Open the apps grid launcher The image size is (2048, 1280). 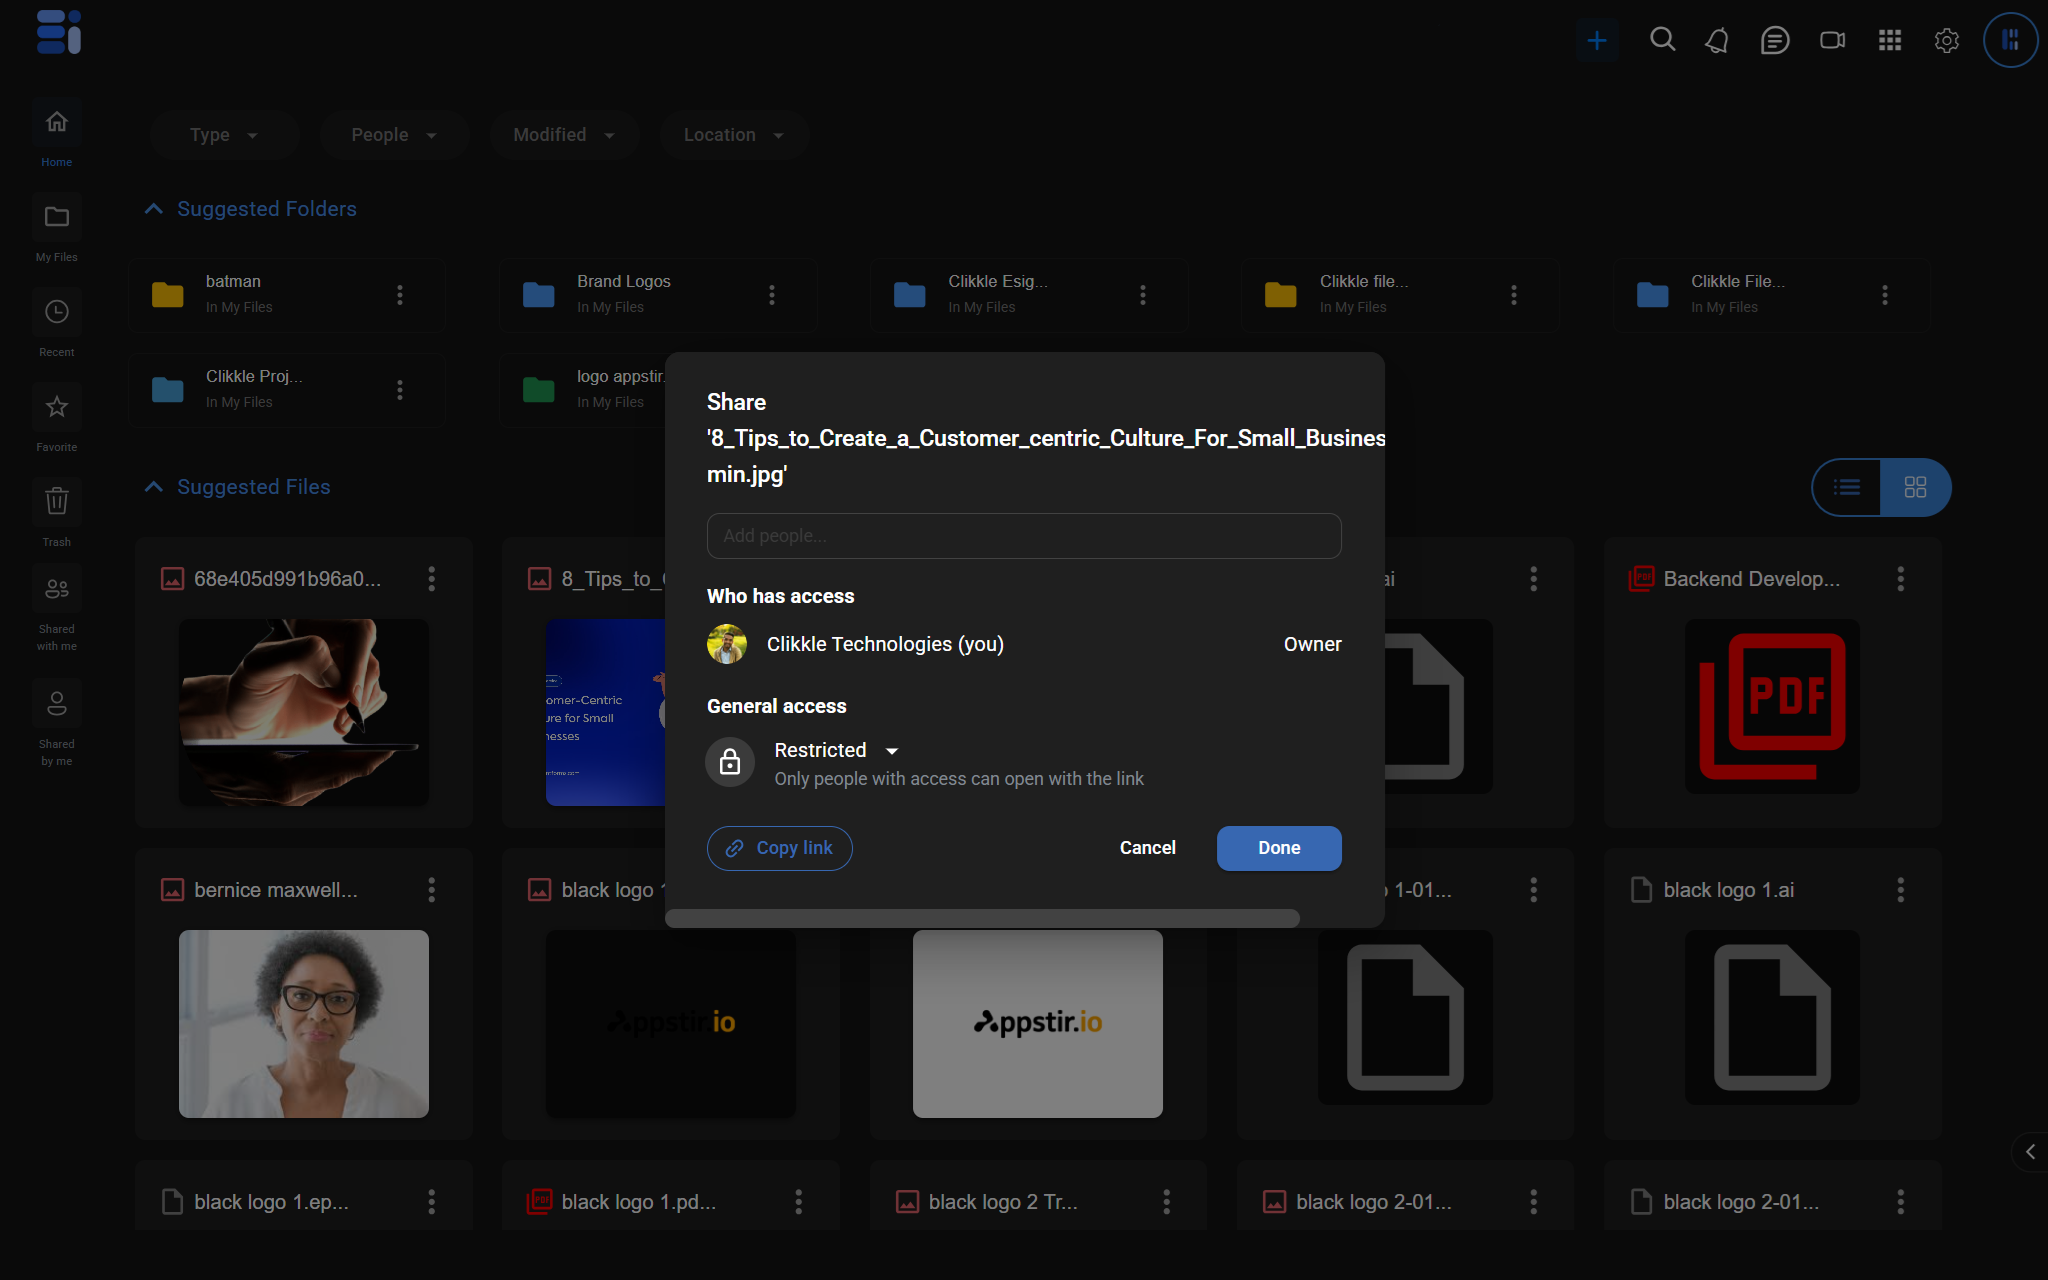1889,40
